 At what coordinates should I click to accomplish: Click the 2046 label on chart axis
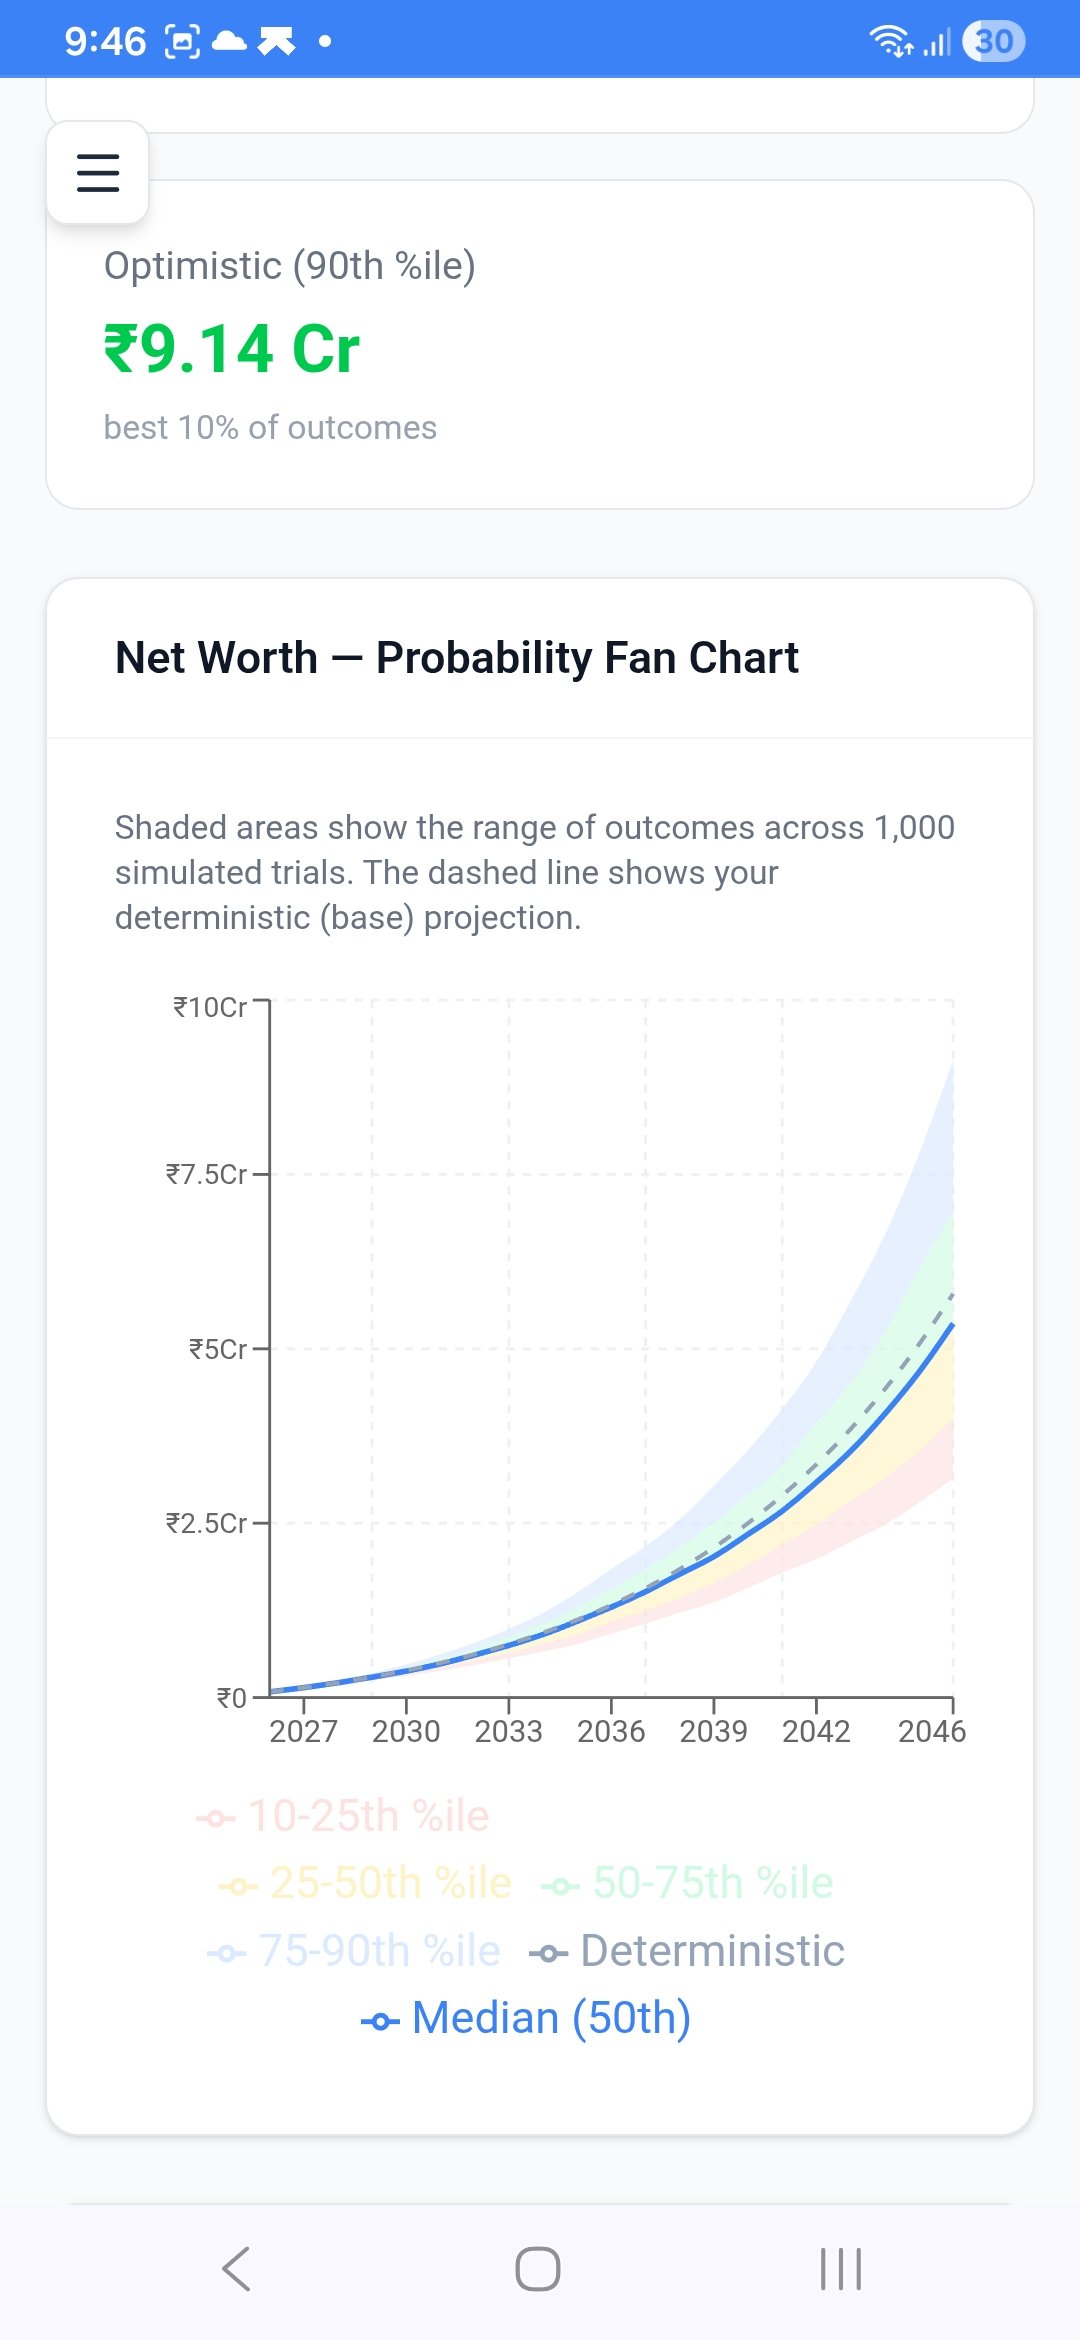pos(931,1731)
